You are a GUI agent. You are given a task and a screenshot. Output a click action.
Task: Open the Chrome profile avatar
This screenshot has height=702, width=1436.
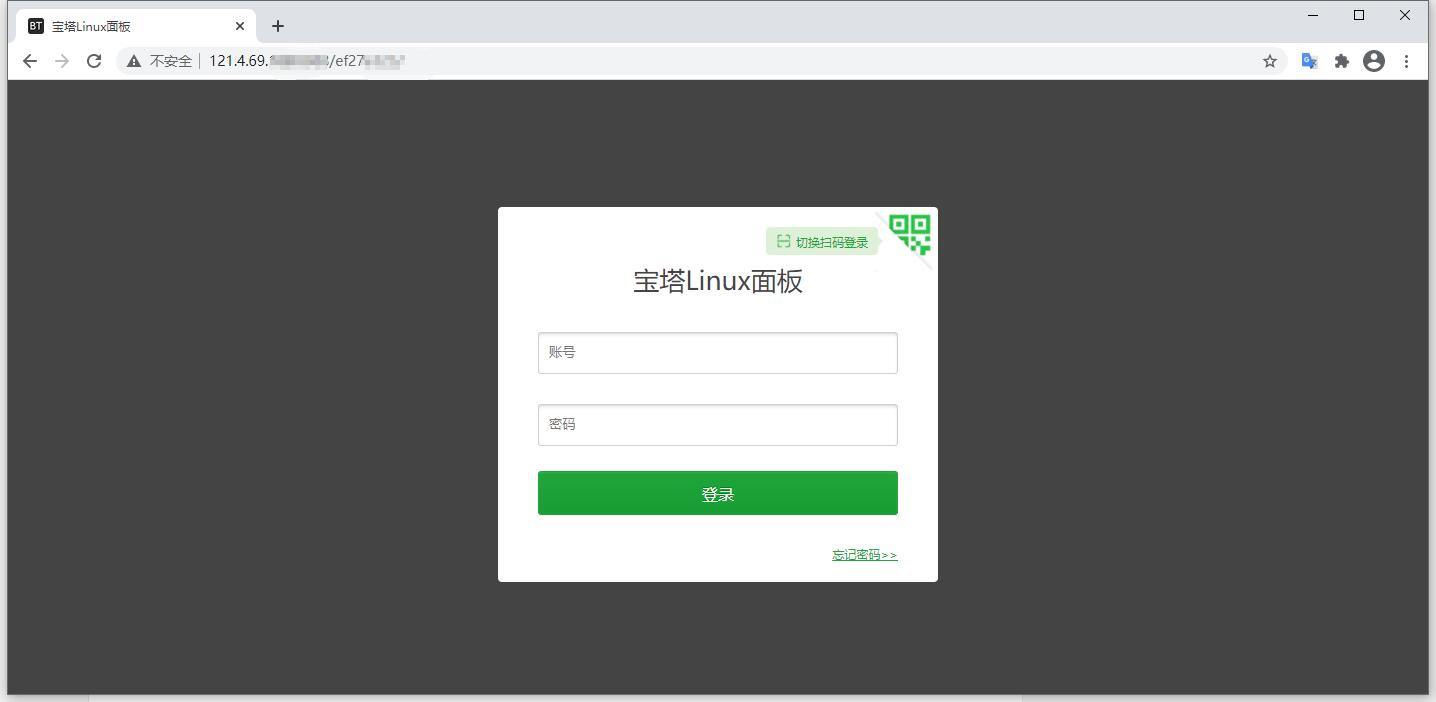(x=1374, y=61)
